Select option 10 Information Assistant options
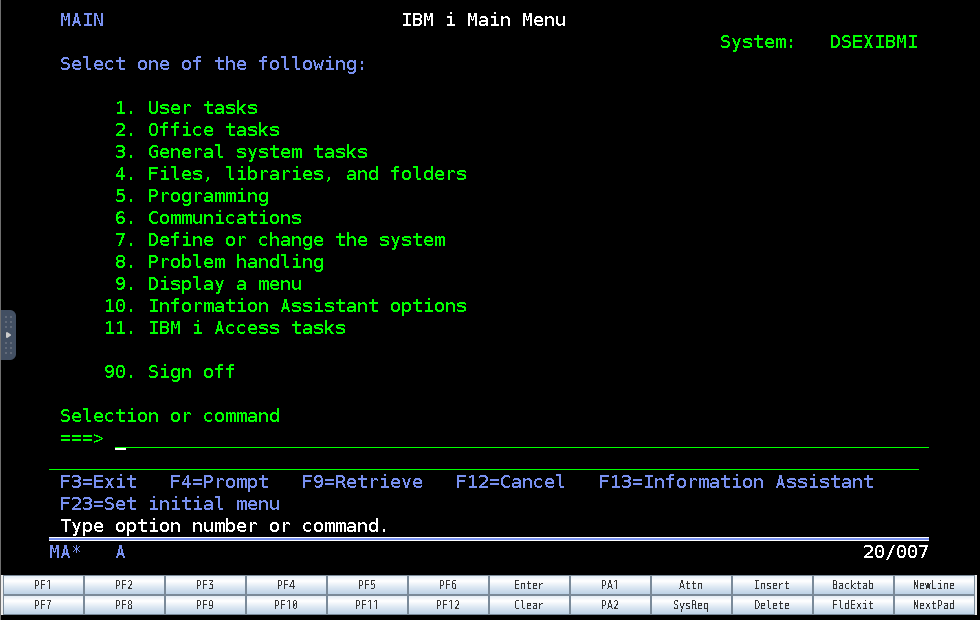The height and width of the screenshot is (620, 980). click(286, 306)
